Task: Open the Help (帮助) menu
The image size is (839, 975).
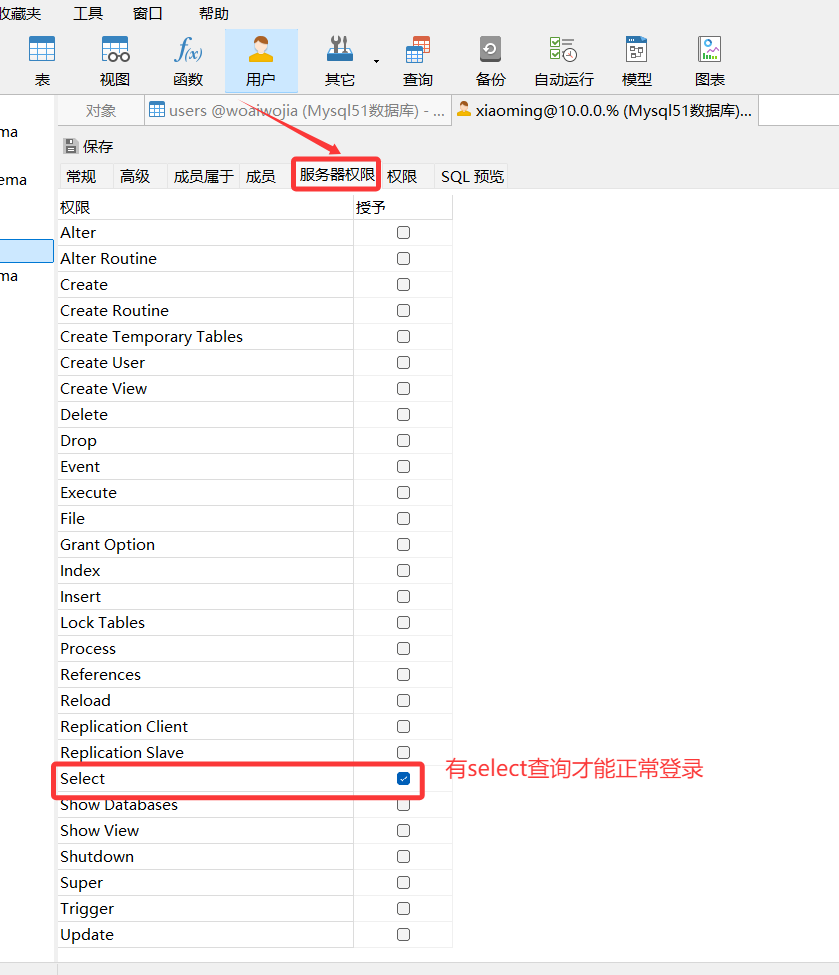Action: [x=213, y=13]
